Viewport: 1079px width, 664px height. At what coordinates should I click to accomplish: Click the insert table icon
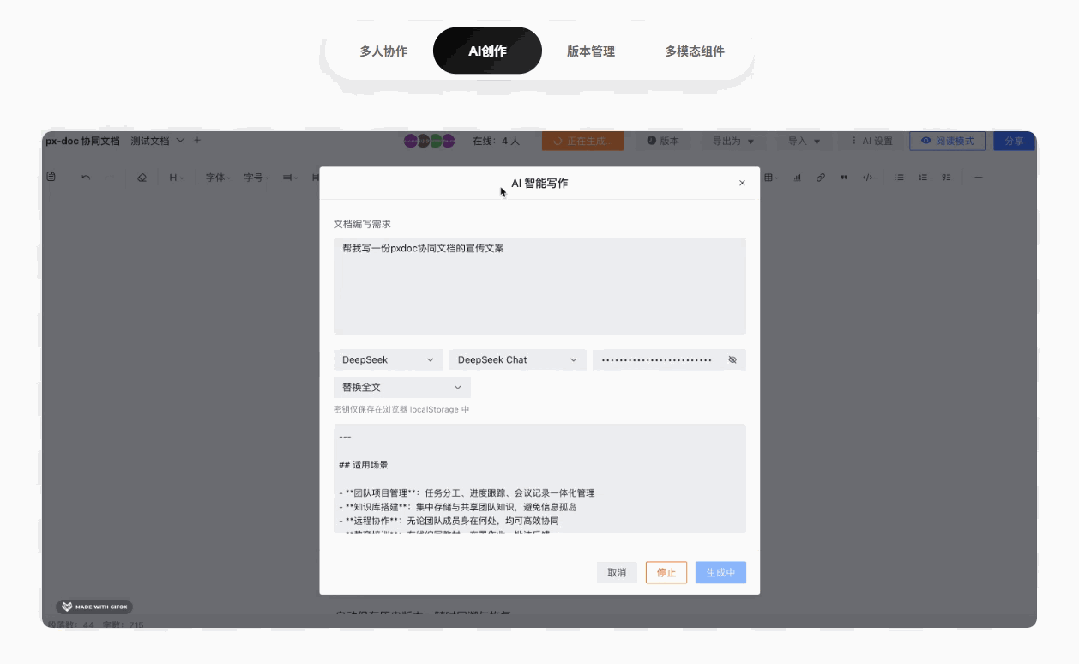769,178
